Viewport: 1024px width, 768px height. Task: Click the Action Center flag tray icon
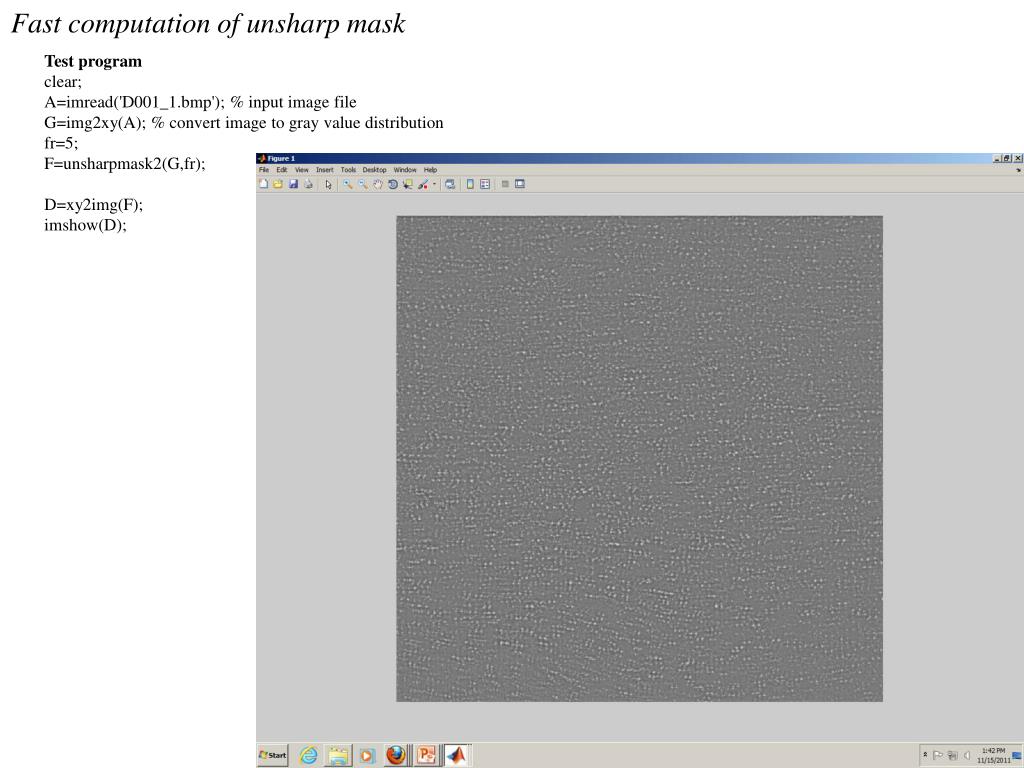pos(938,756)
